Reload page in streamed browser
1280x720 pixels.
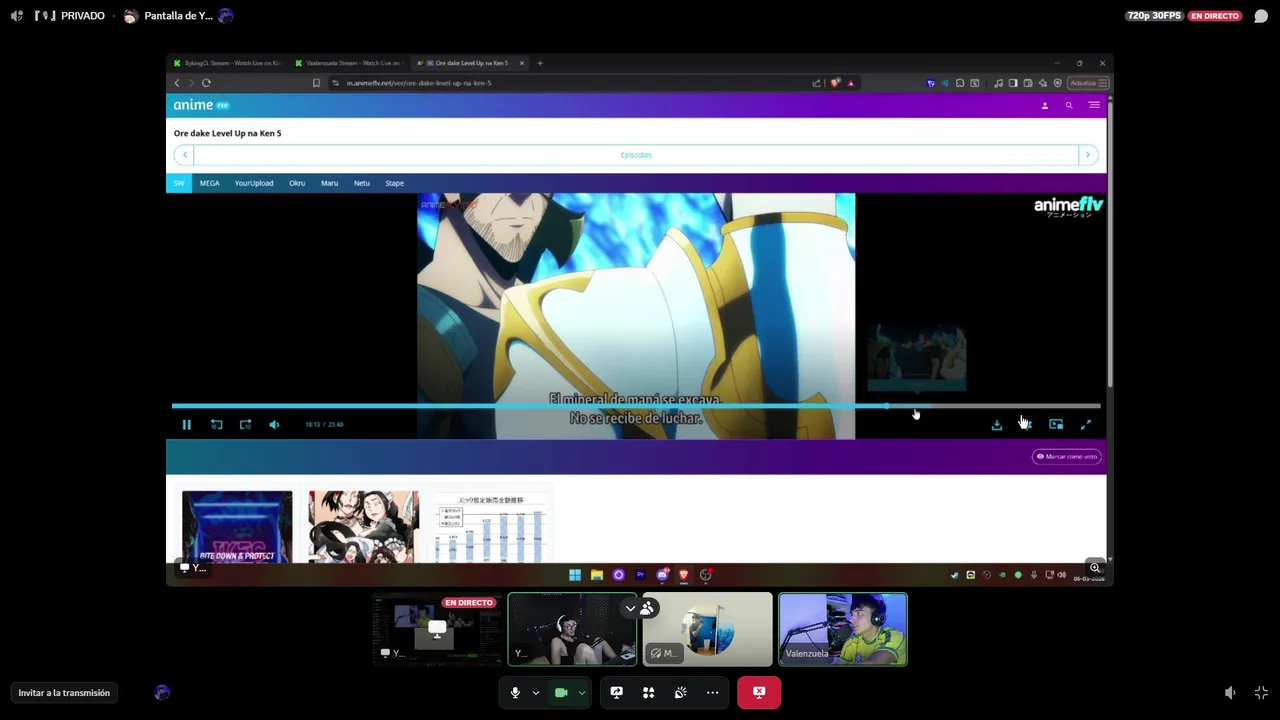[206, 83]
